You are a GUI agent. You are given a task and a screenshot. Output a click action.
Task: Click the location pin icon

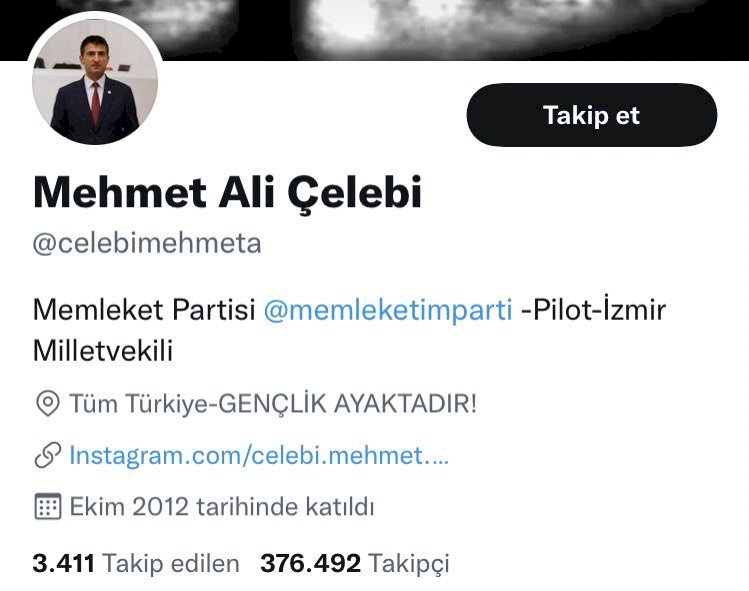(x=48, y=404)
